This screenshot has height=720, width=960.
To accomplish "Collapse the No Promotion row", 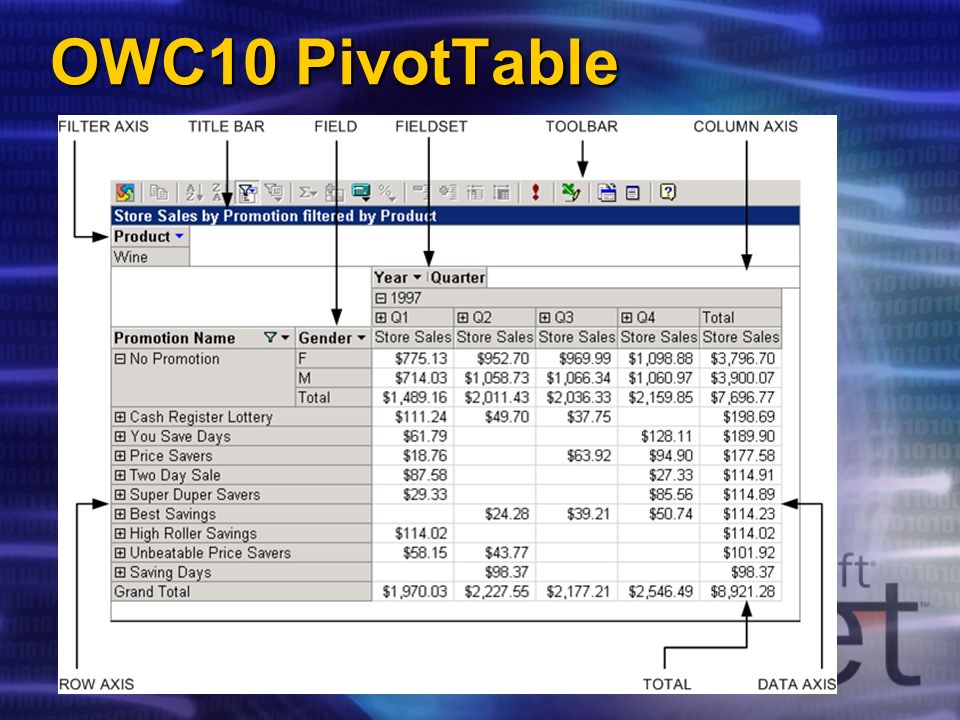I will pyautogui.click(x=120, y=359).
